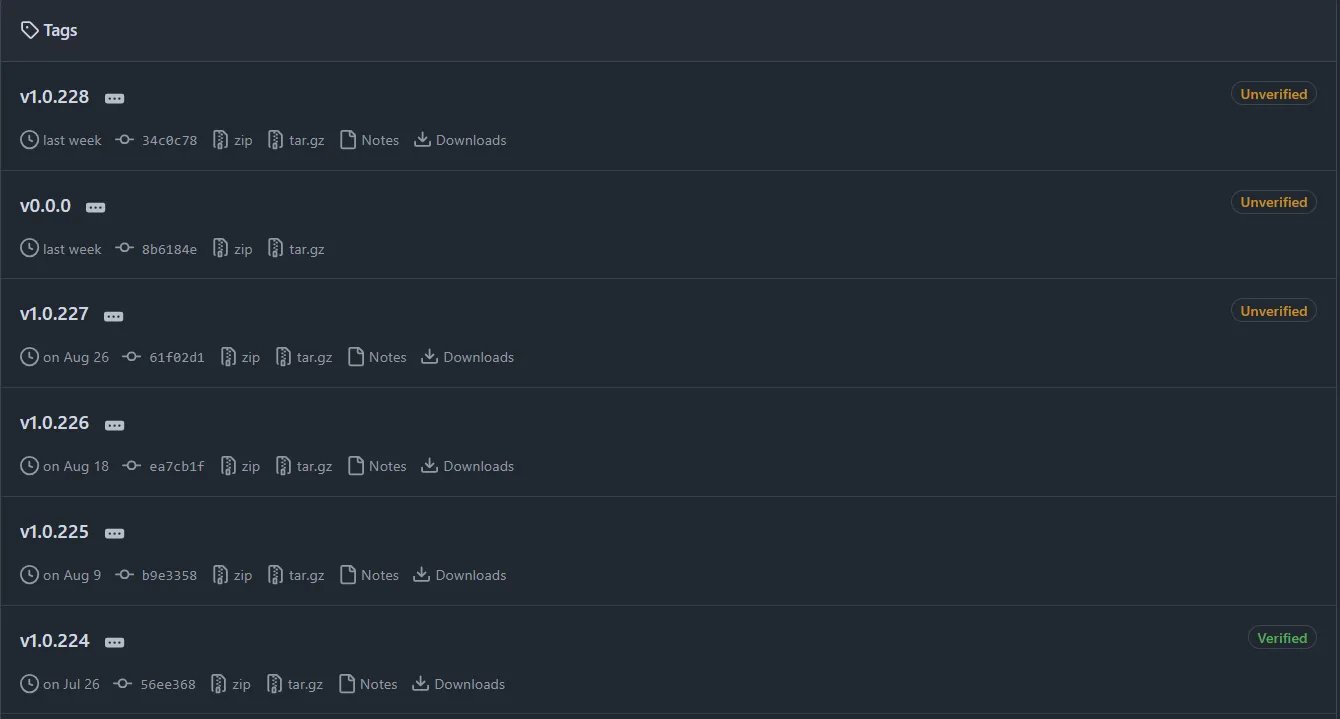Image resolution: width=1340 pixels, height=719 pixels.
Task: Click the Notes file icon for v1.0.226
Action: pyautogui.click(x=356, y=466)
